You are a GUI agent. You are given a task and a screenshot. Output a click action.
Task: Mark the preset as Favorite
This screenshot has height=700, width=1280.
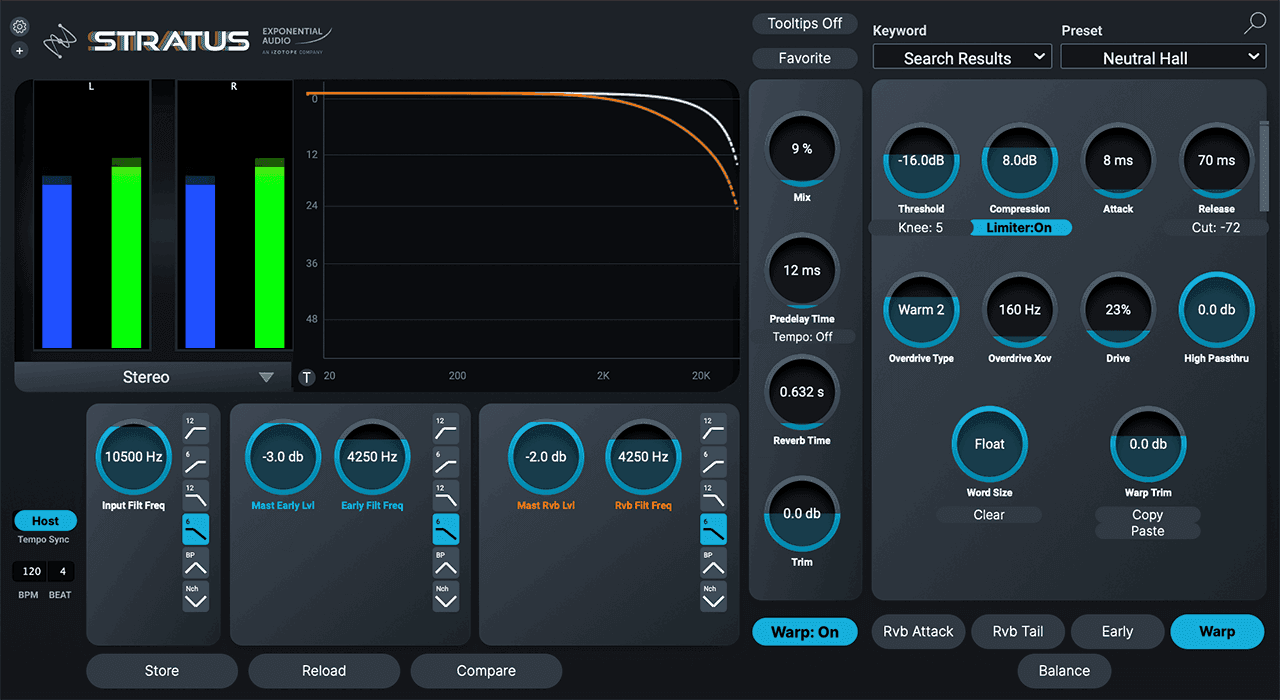[x=805, y=58]
